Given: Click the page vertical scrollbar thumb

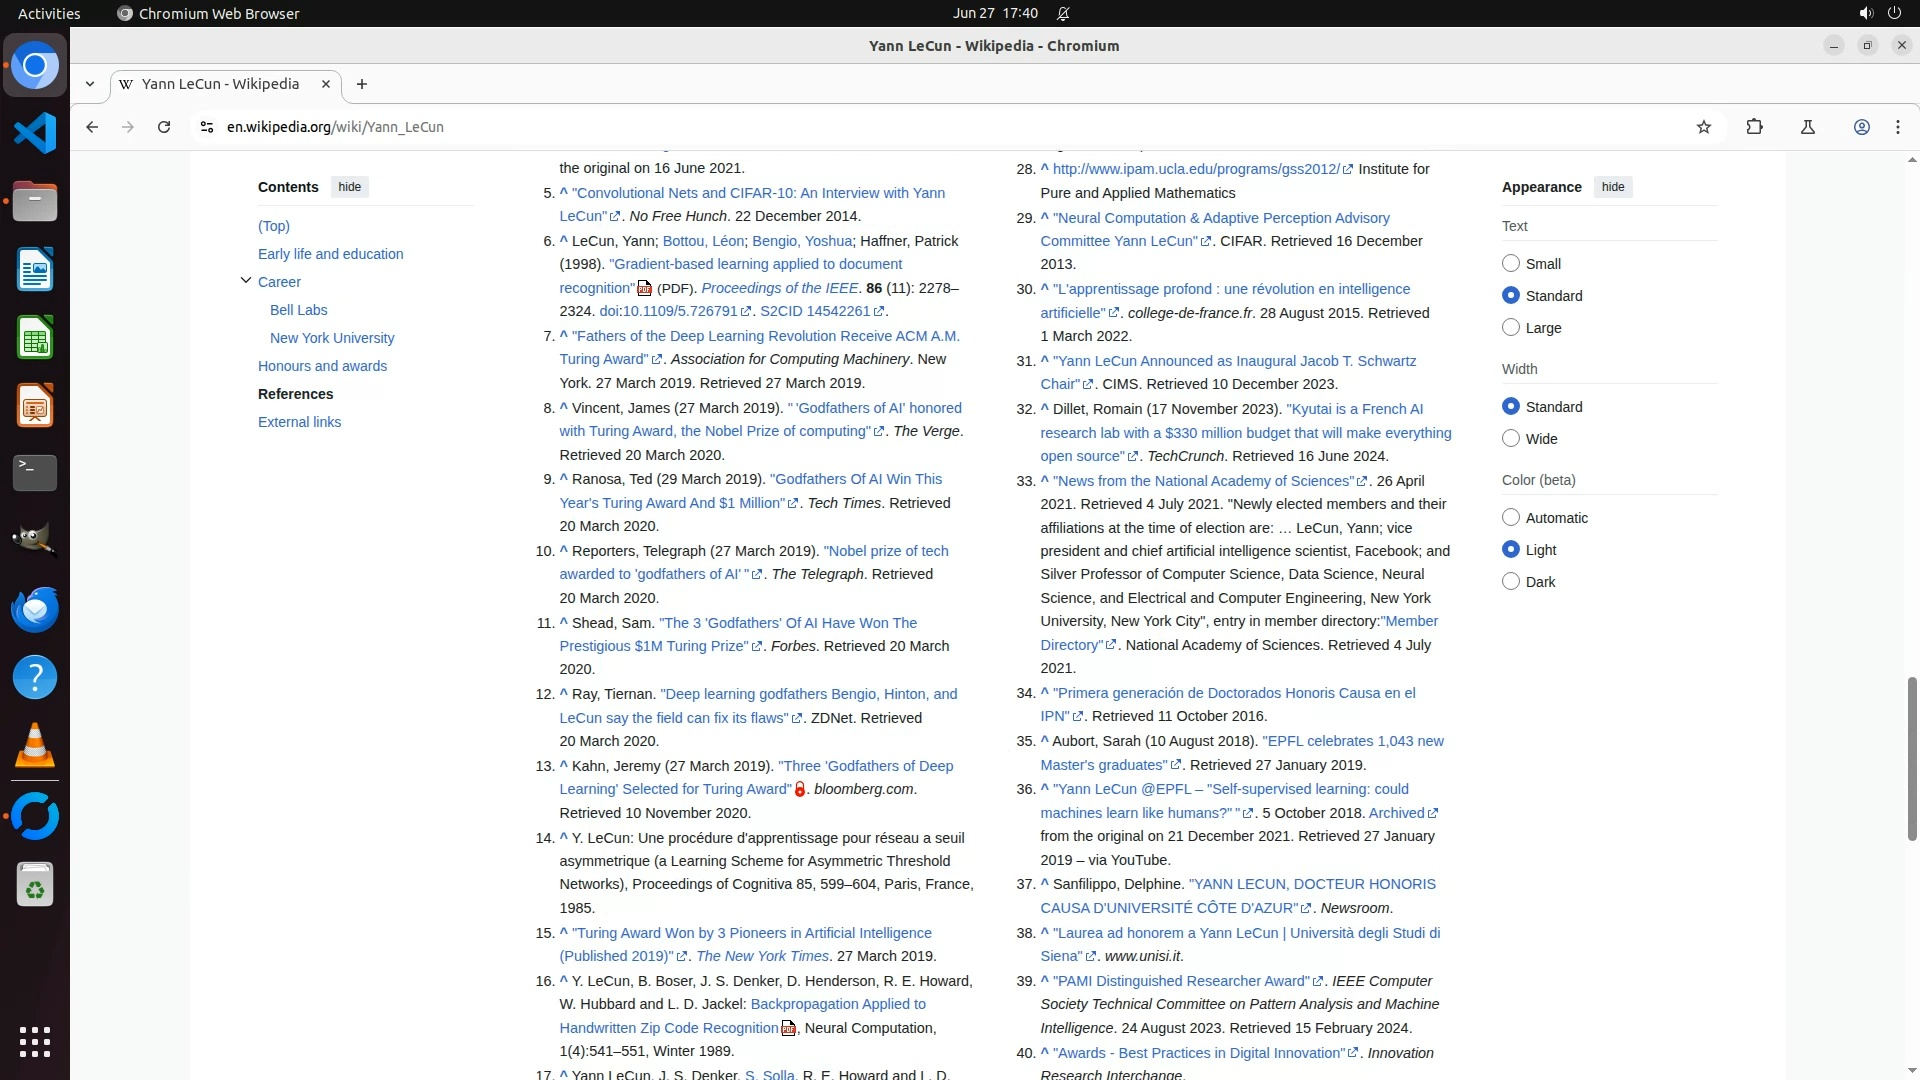Looking at the screenshot, I should tap(1912, 758).
